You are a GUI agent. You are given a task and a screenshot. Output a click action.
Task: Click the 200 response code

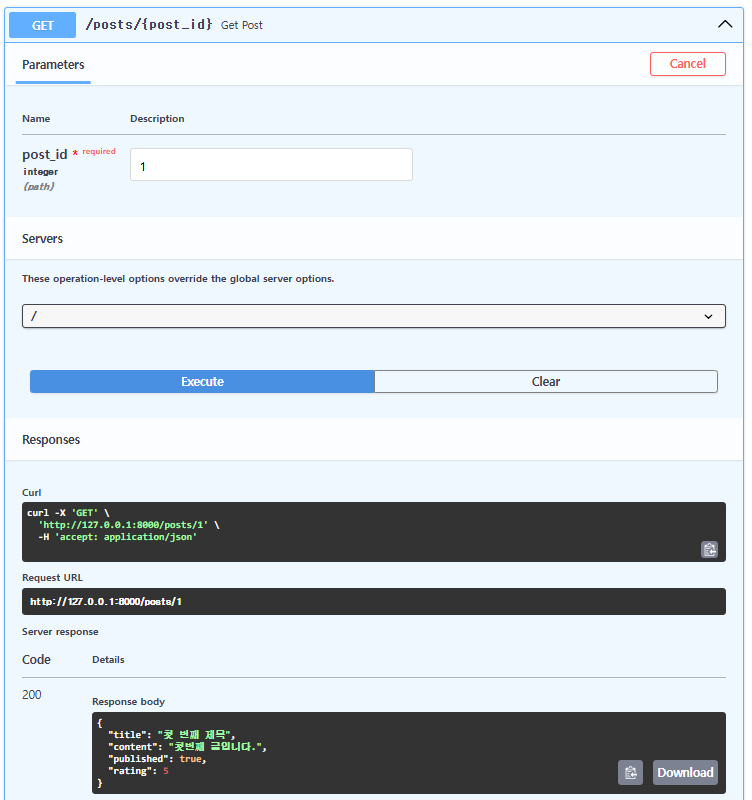pos(32,695)
